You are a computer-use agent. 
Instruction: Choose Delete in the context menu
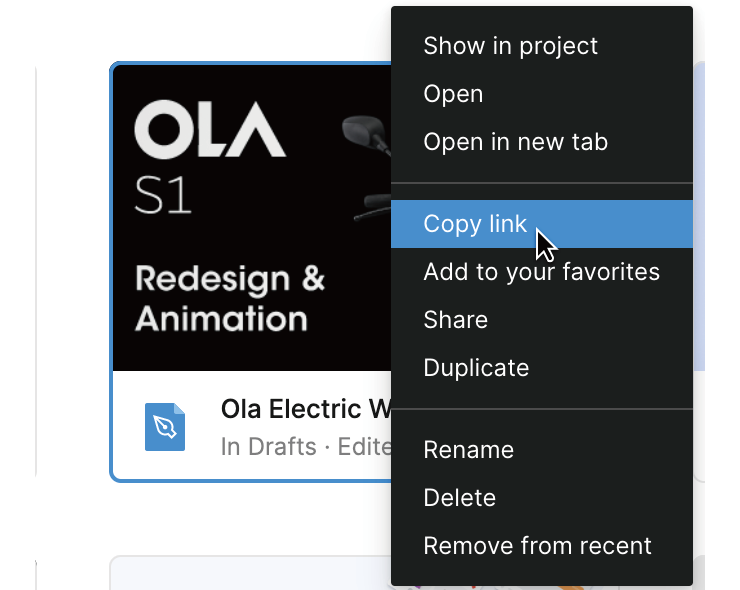(x=542, y=498)
